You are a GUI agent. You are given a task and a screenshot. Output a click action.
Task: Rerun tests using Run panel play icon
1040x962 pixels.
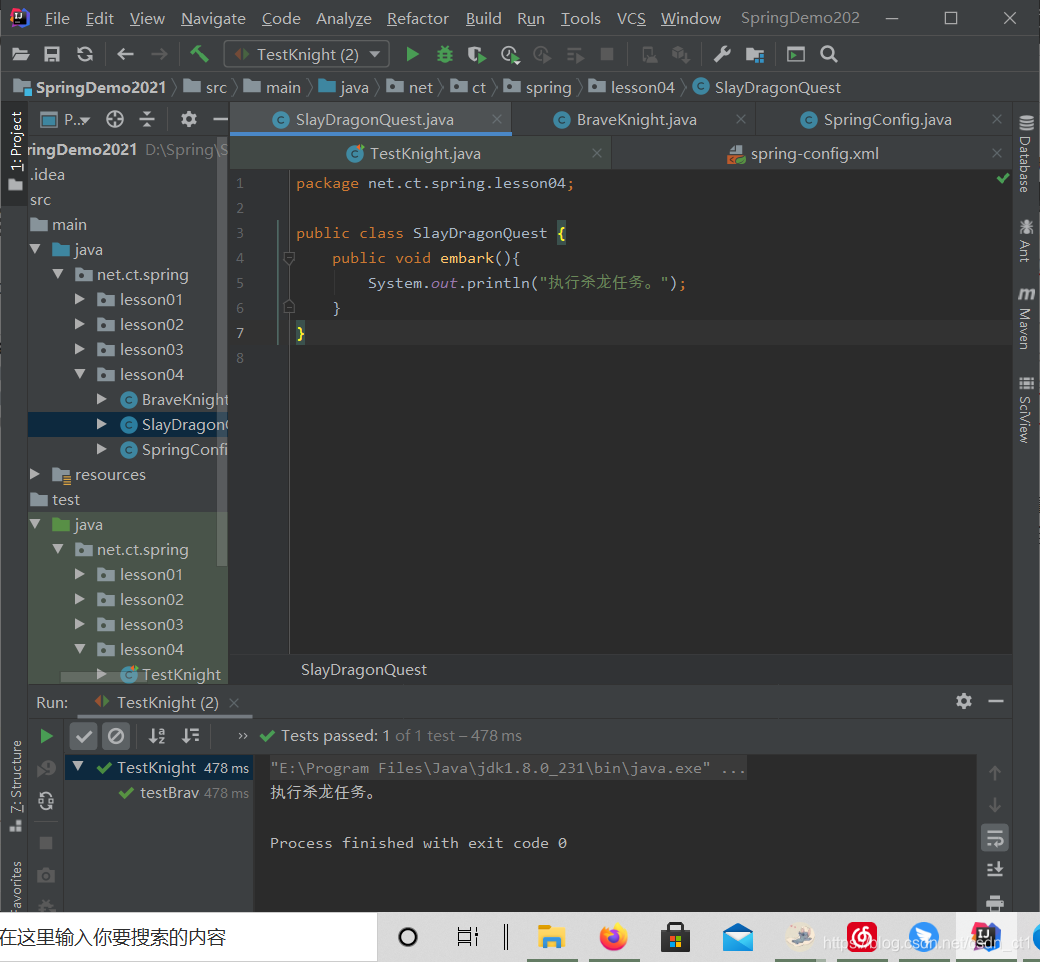[x=46, y=736]
